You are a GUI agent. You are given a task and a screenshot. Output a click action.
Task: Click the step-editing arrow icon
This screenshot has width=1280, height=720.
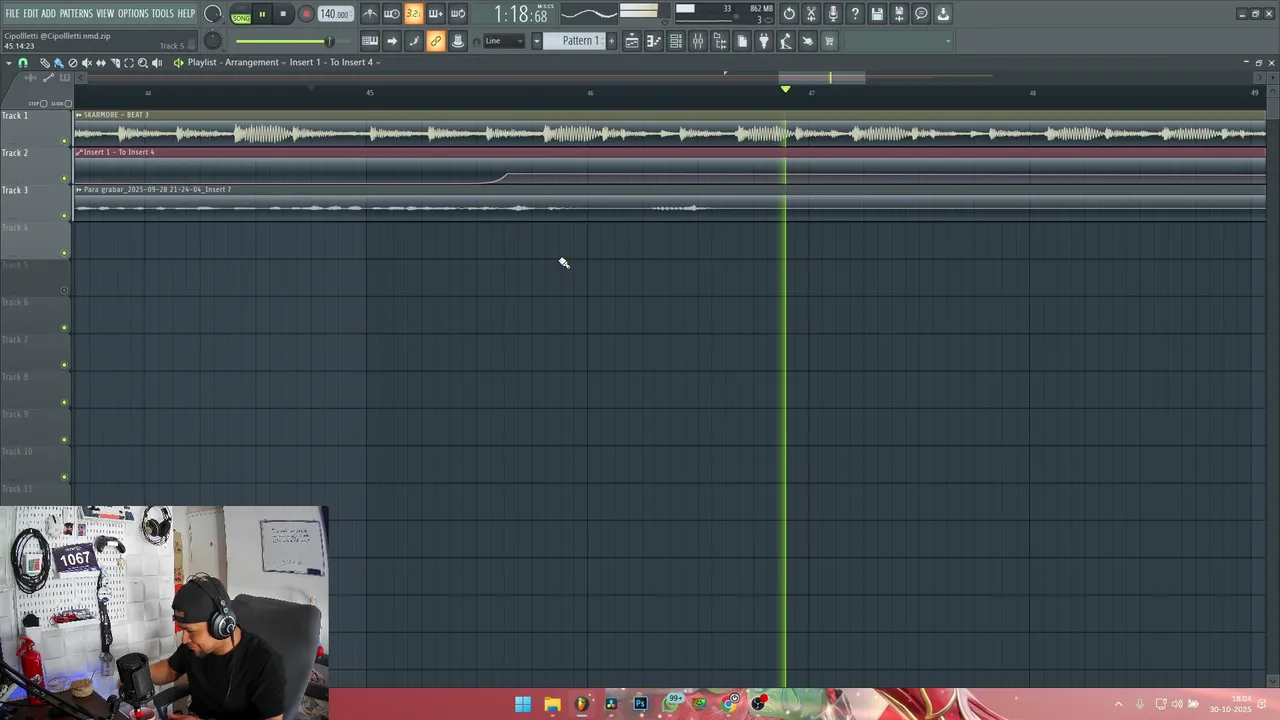pyautogui.click(x=392, y=41)
